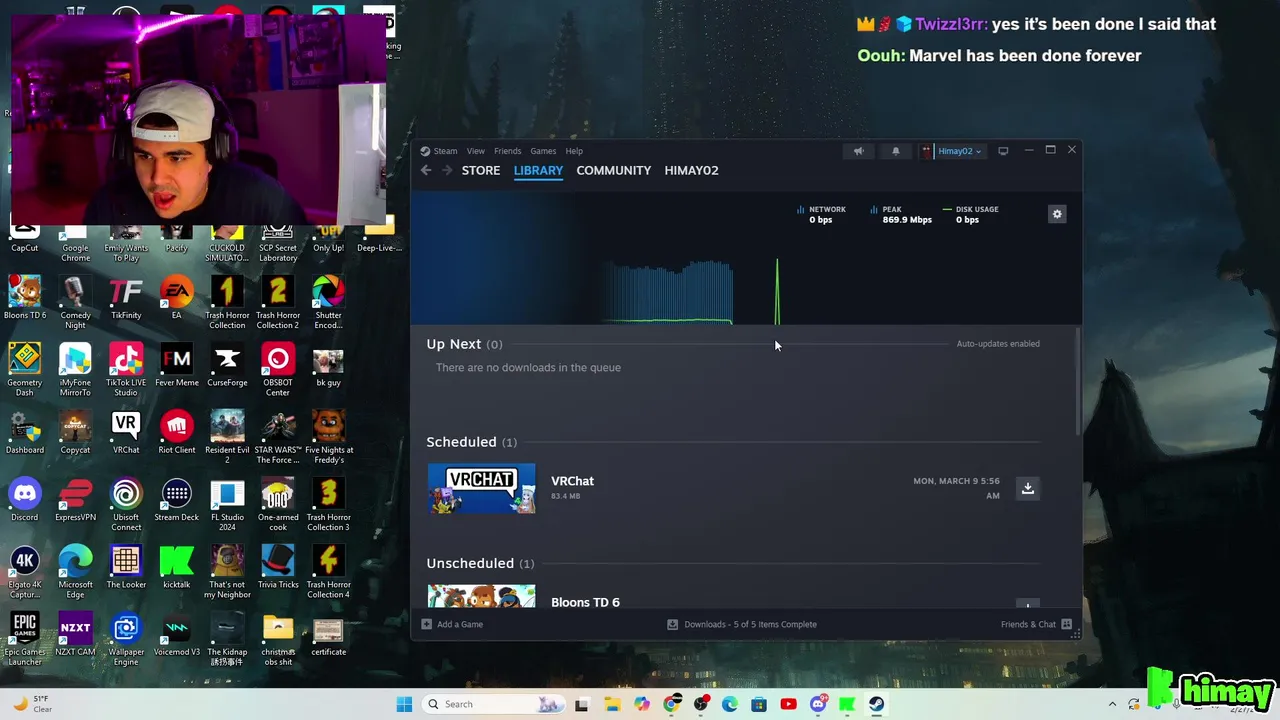Open Epic Games Launcher desktop icon
1280x720 pixels.
point(25,639)
